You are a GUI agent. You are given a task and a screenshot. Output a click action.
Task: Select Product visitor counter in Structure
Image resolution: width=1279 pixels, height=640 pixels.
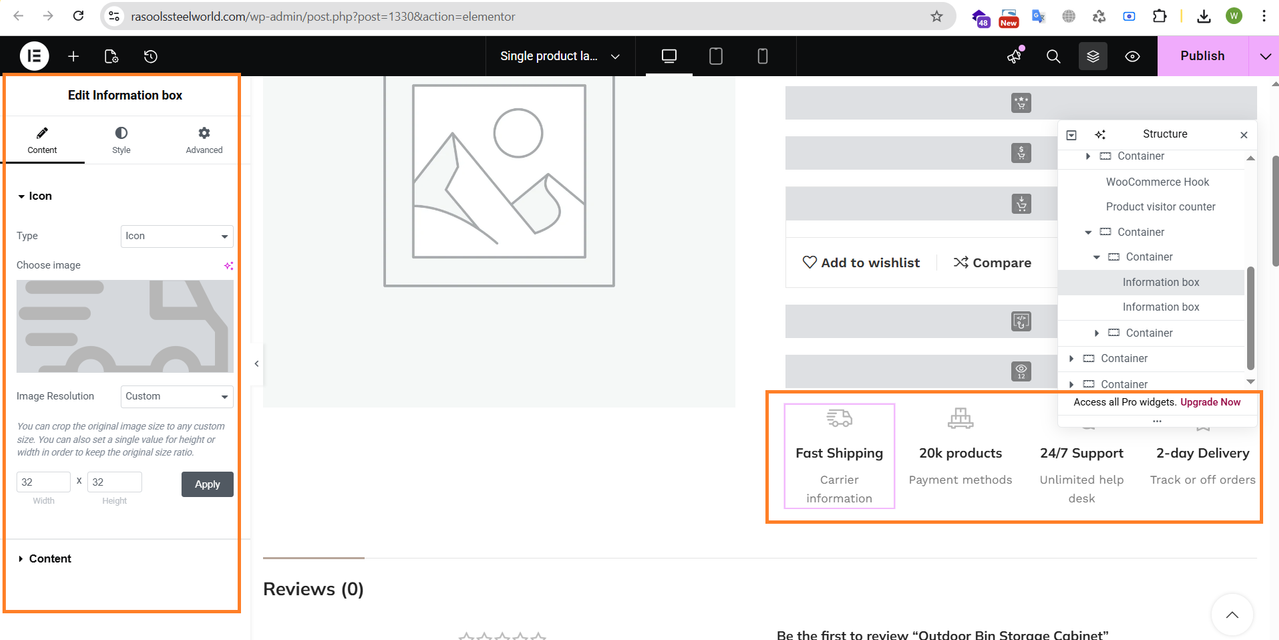(1160, 207)
